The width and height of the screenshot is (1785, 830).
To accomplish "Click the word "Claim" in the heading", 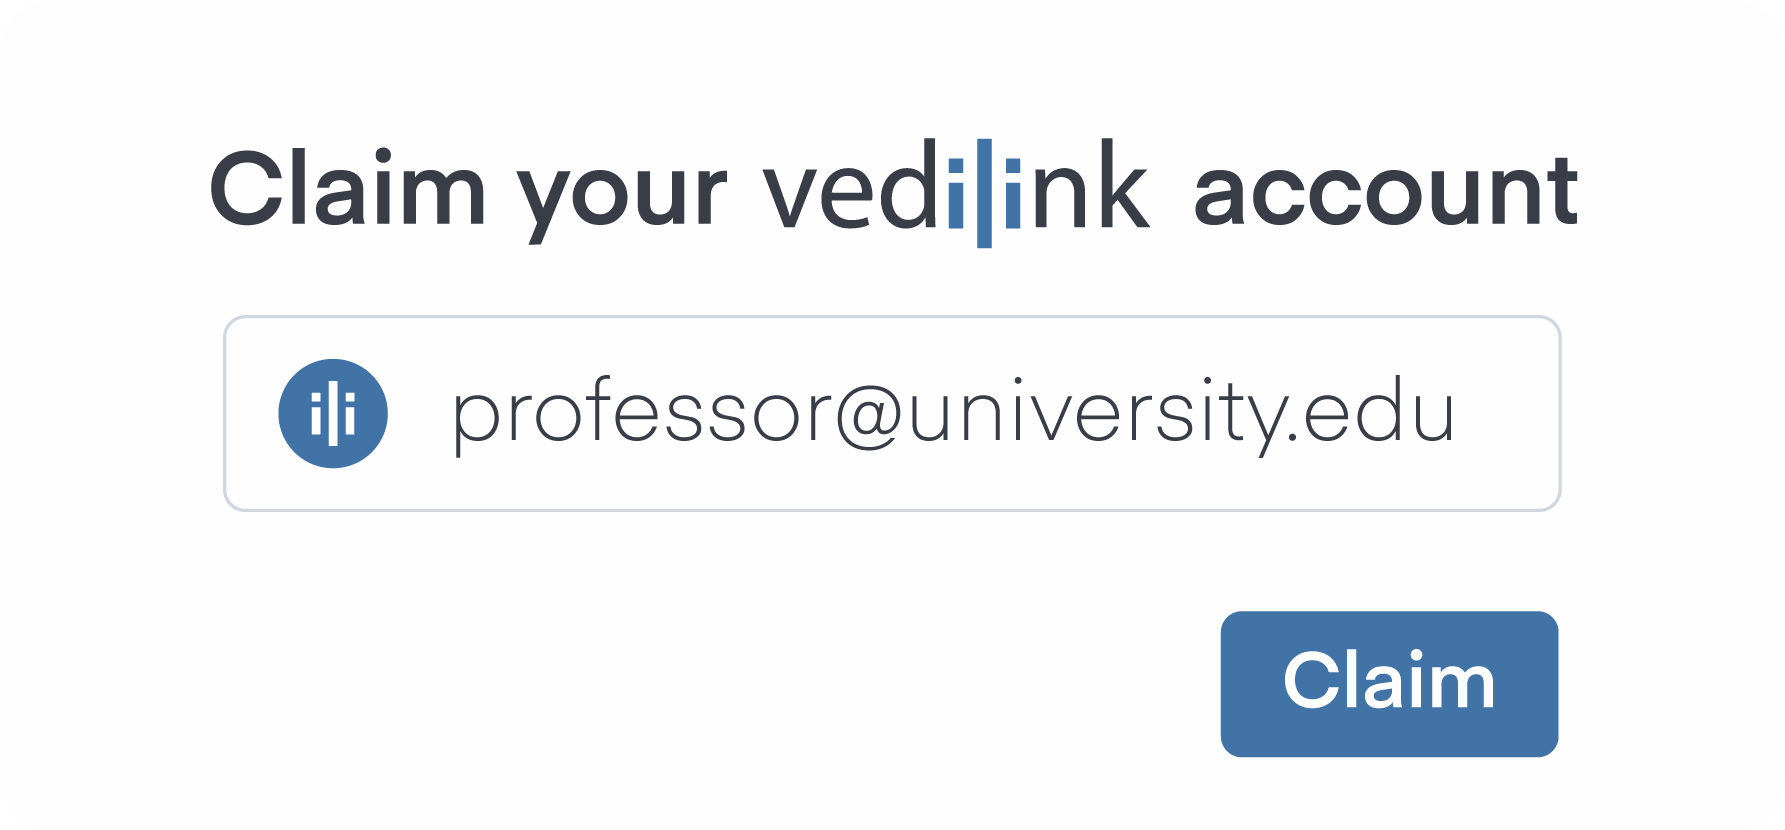I will pos(347,187).
